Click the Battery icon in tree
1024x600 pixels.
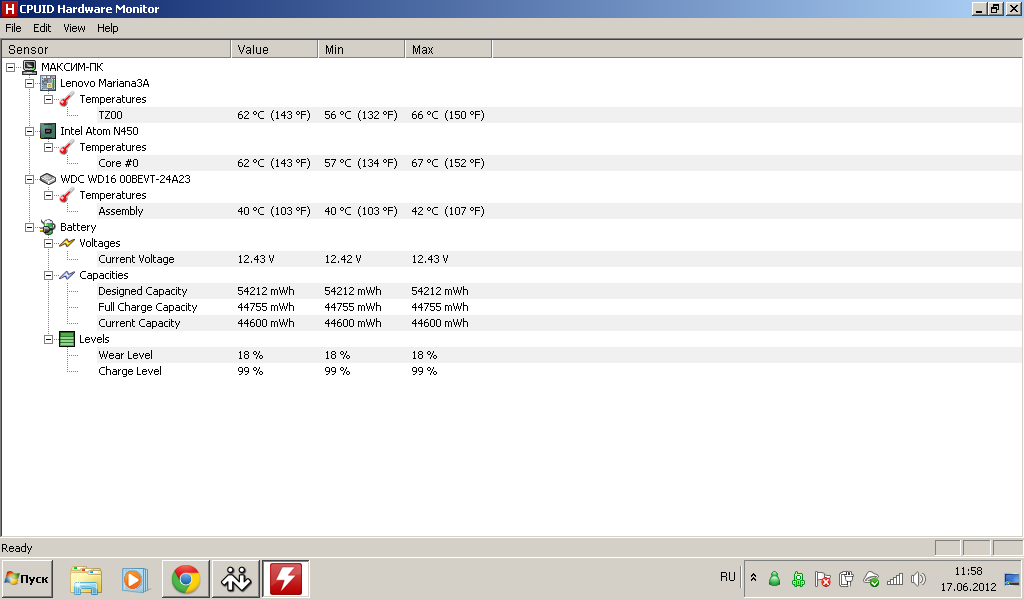48,227
